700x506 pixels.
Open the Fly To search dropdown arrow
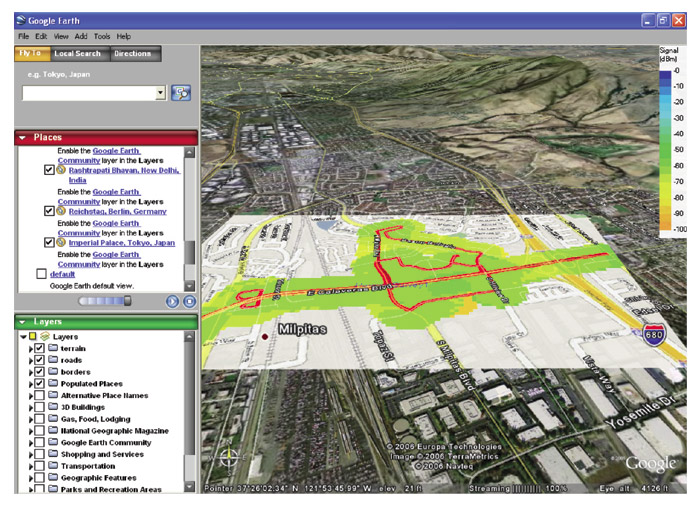point(161,93)
